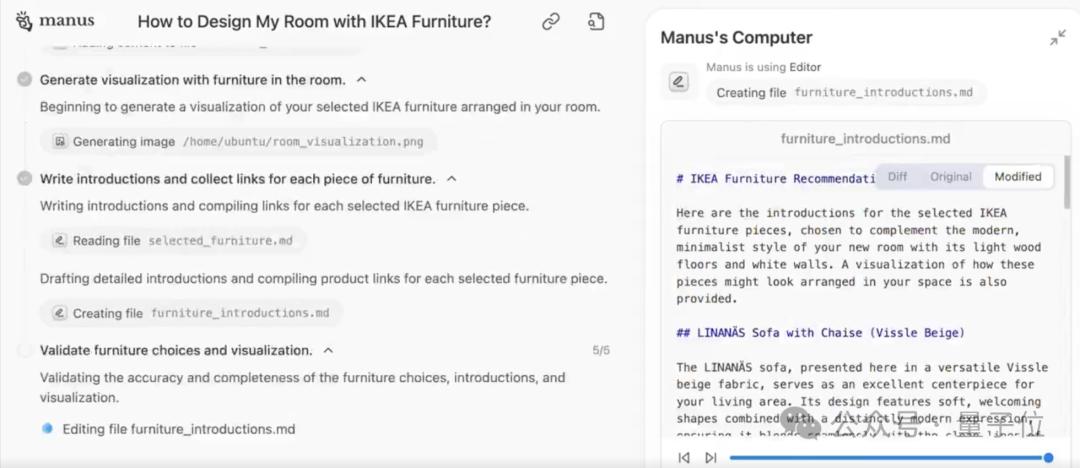Toggle the Write introductions step status circle
The height and width of the screenshot is (468, 1080).
coord(25,178)
